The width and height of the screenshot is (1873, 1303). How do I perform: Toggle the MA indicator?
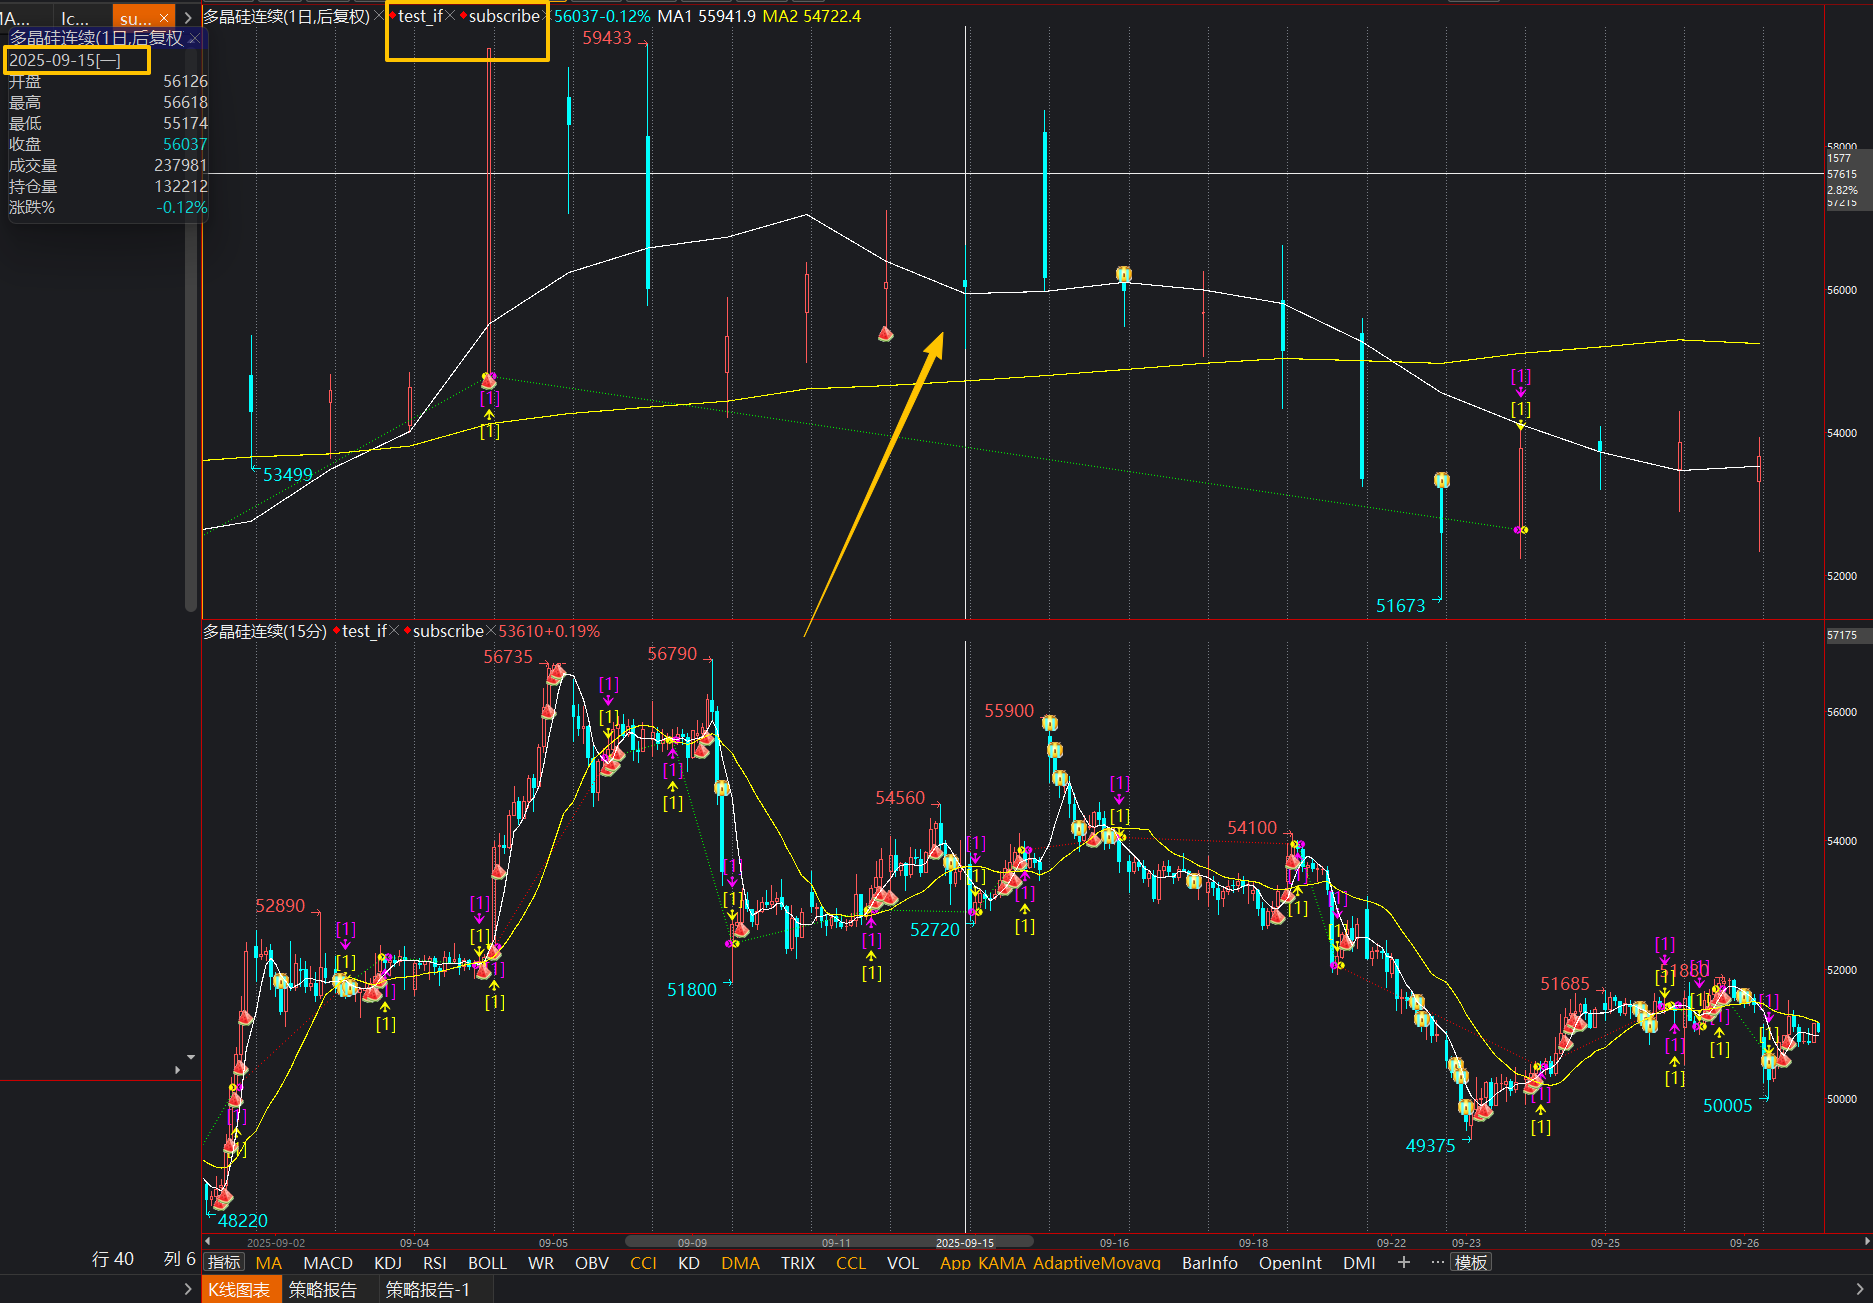click(x=268, y=1263)
